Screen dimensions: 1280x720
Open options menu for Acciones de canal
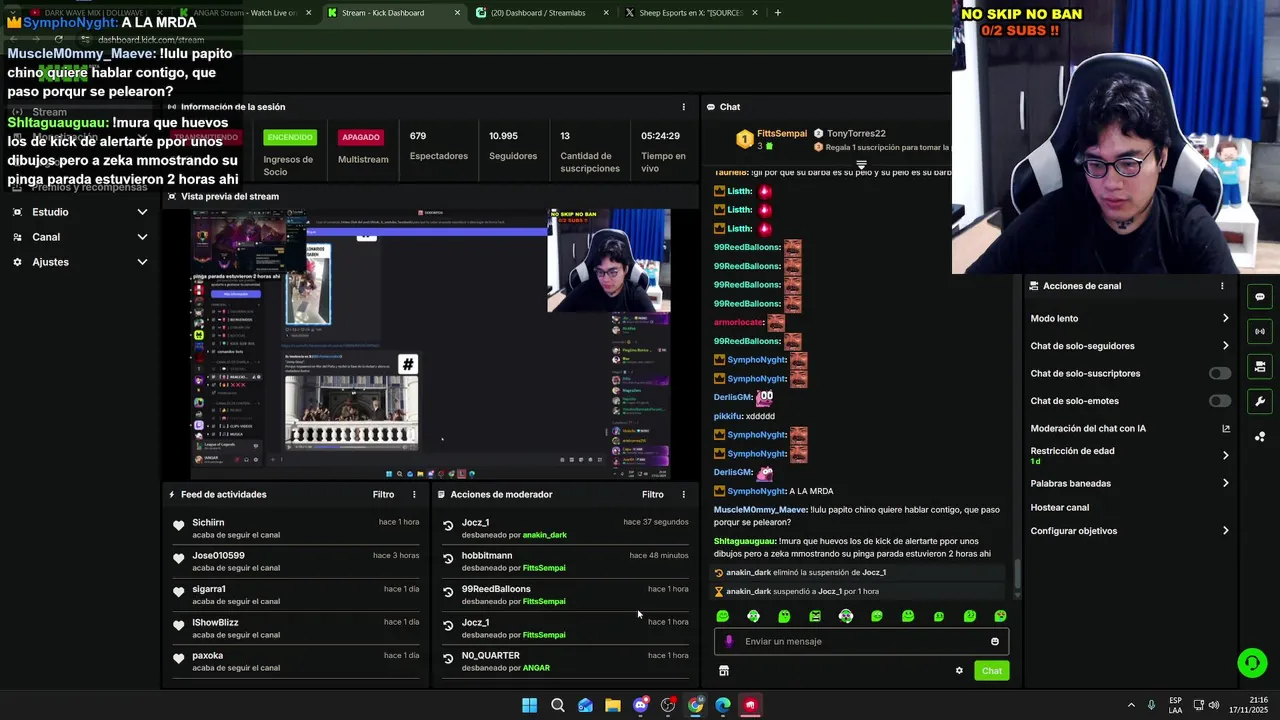1222,286
